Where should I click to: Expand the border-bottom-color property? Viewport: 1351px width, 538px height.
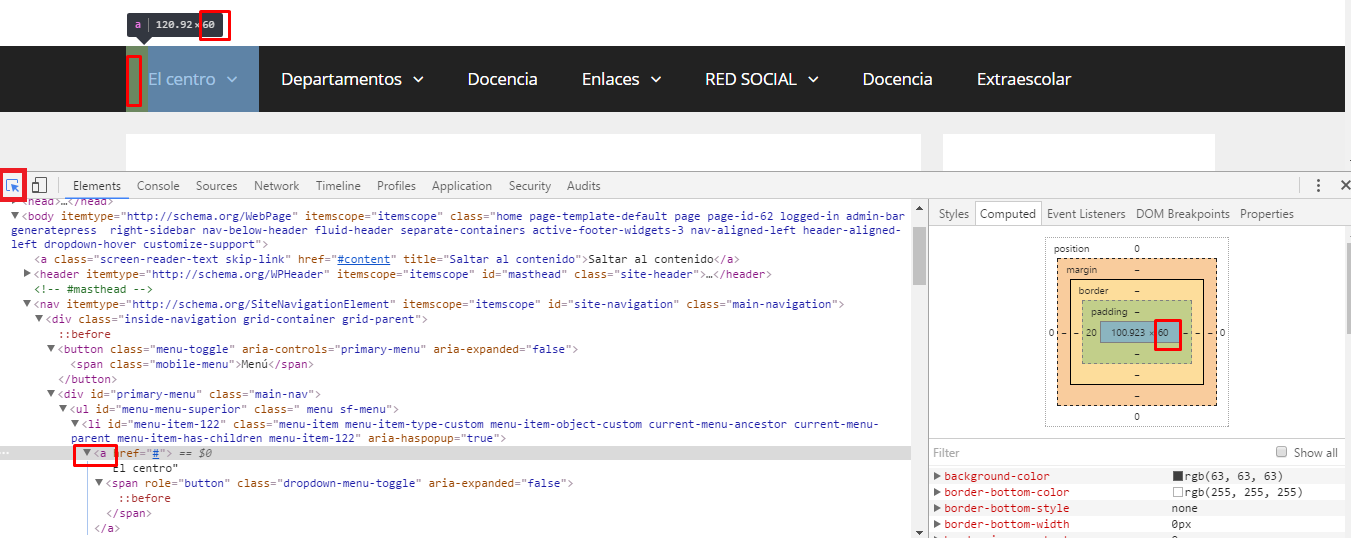coord(938,492)
